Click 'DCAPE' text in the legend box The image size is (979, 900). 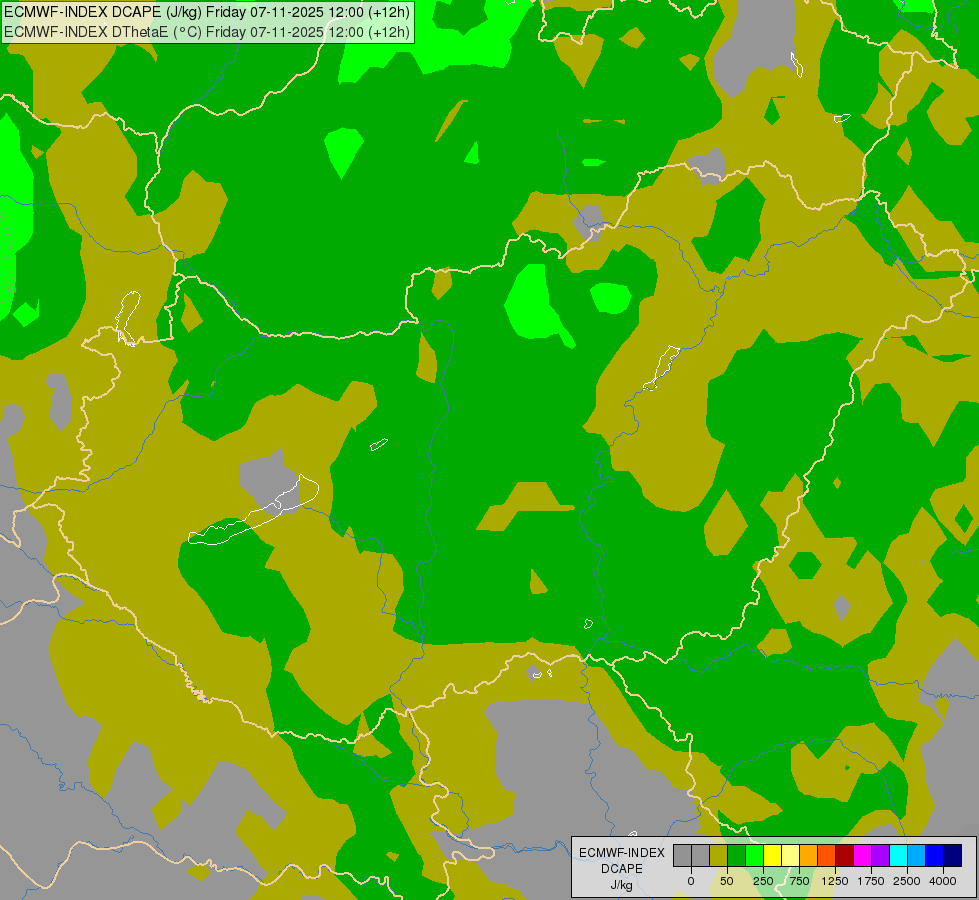pyautogui.click(x=622, y=869)
